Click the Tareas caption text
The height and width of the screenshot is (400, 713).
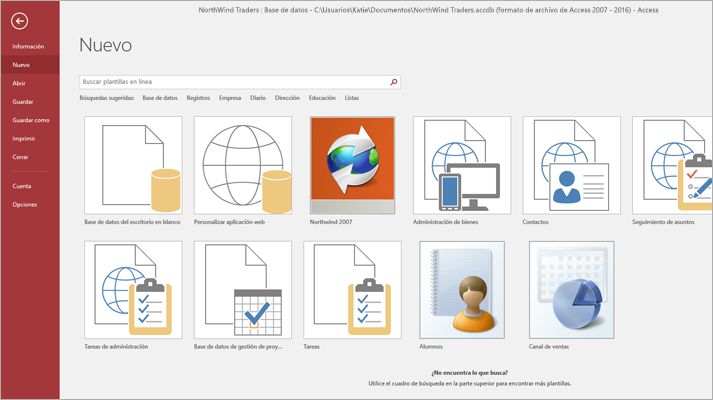(x=311, y=346)
